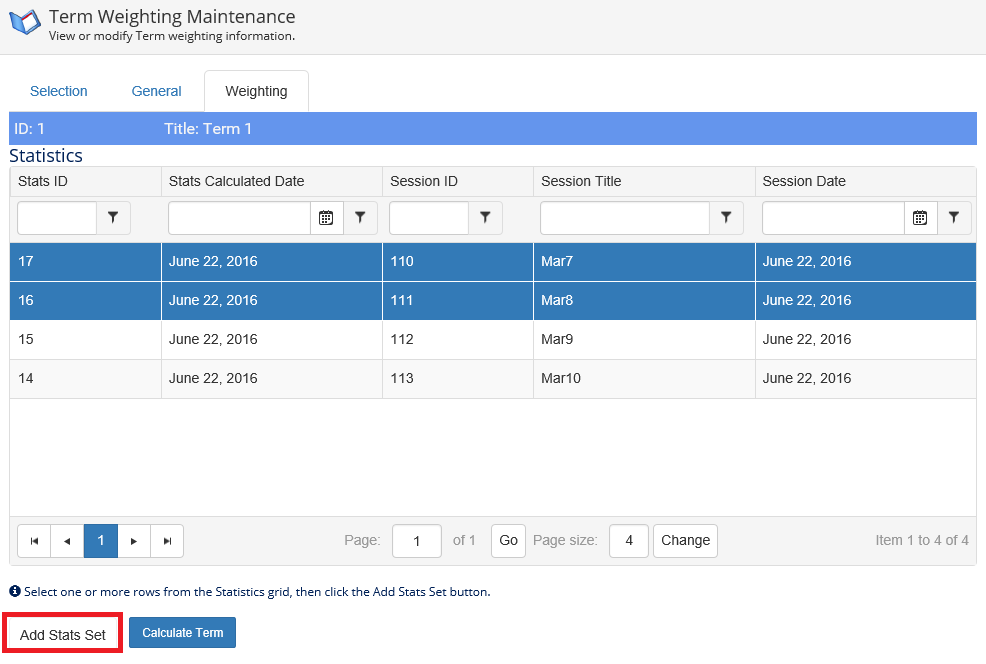Open the Session Date calendar picker
This screenshot has height=664, width=986.
point(920,218)
